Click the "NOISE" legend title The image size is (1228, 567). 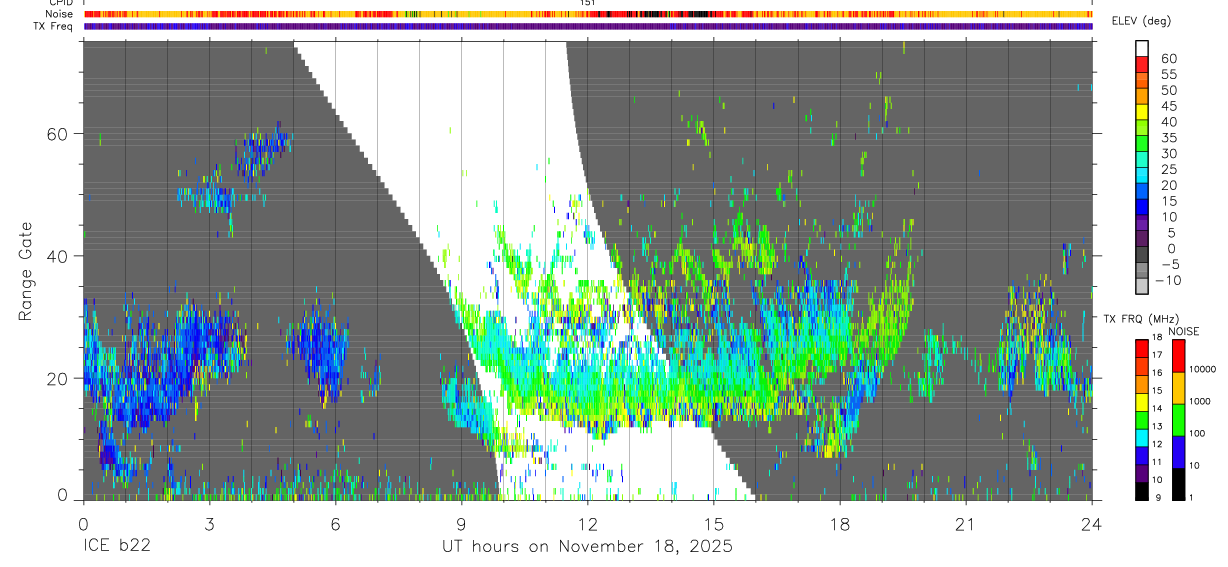(1184, 331)
